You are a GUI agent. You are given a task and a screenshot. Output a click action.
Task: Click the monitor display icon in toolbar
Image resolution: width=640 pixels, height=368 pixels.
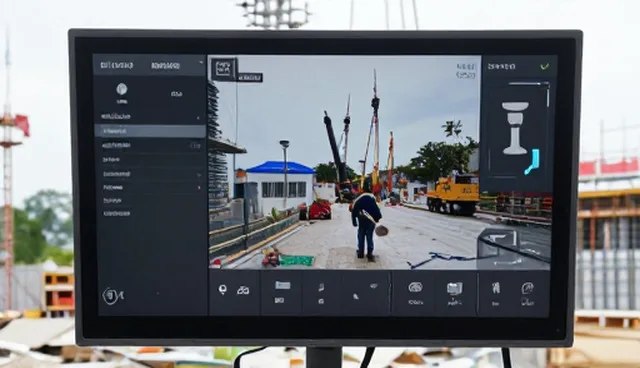tap(454, 288)
